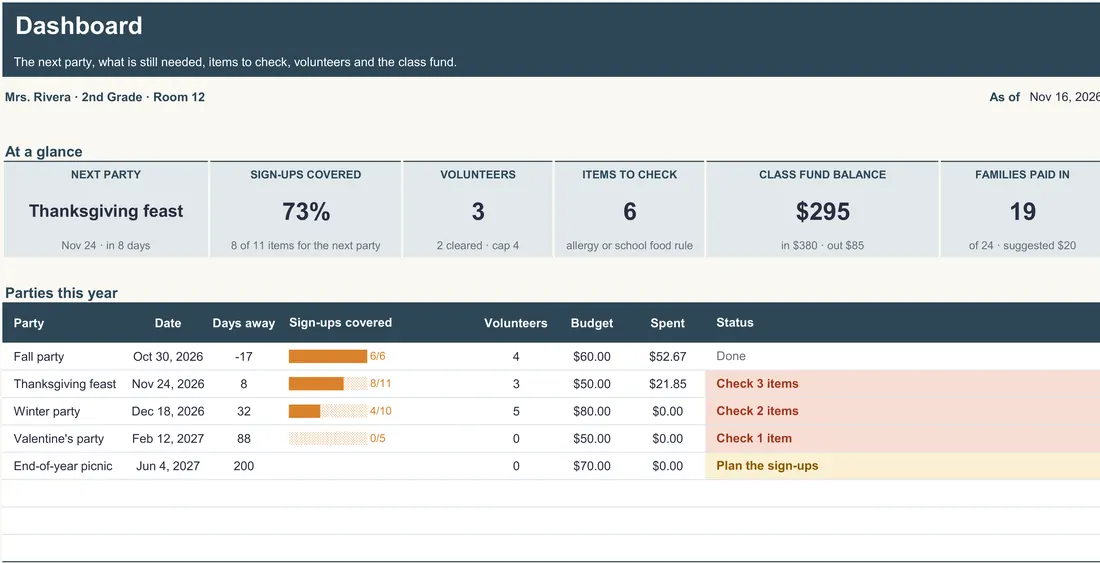The image size is (1100, 563).
Task: Click the Days away column header
Action: (243, 323)
